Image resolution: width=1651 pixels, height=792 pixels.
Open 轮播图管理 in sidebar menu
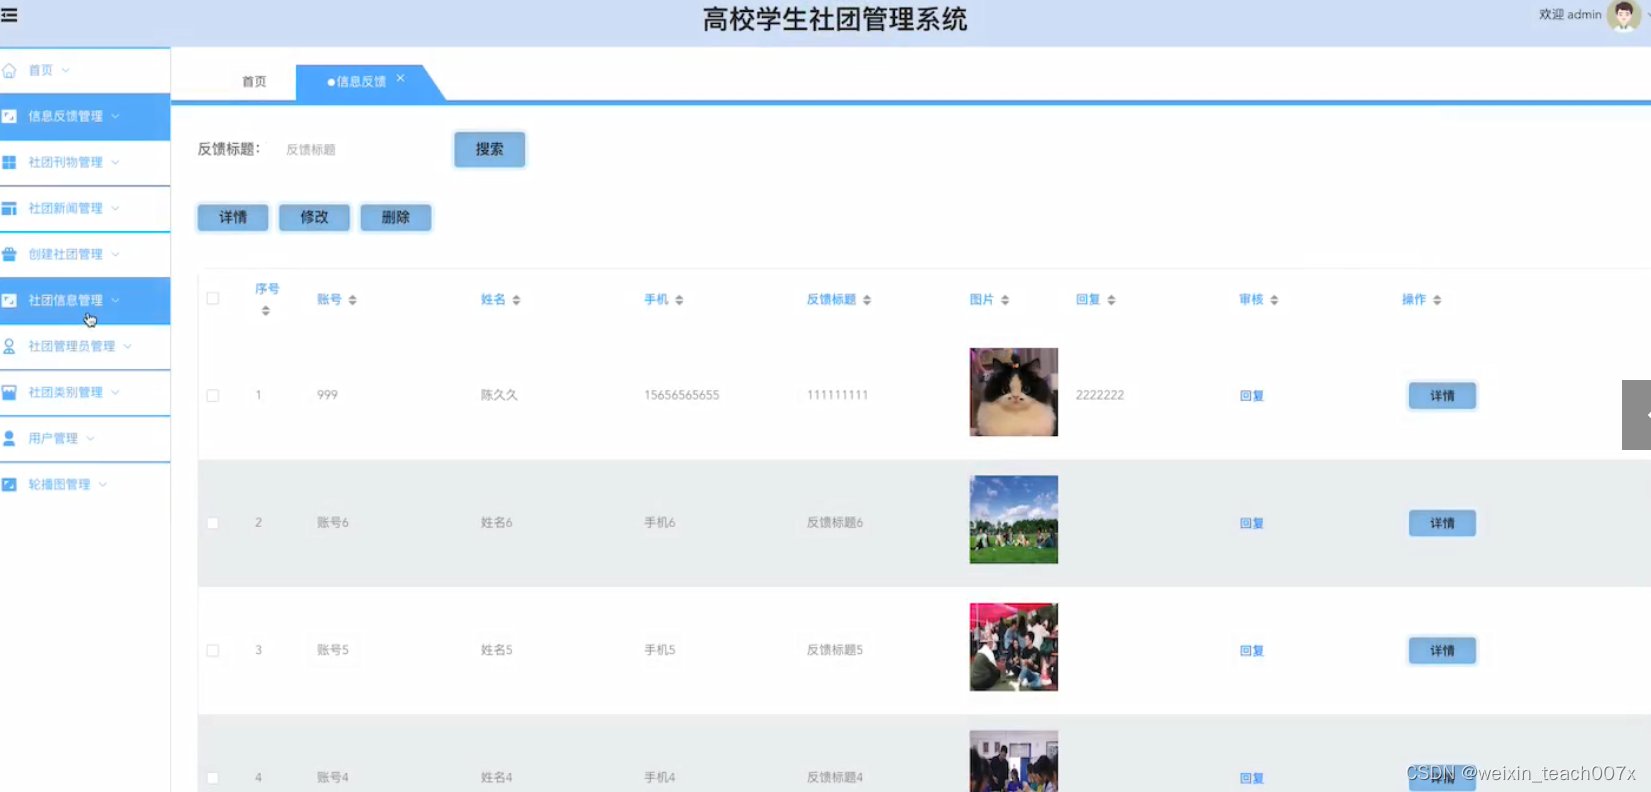(85, 484)
